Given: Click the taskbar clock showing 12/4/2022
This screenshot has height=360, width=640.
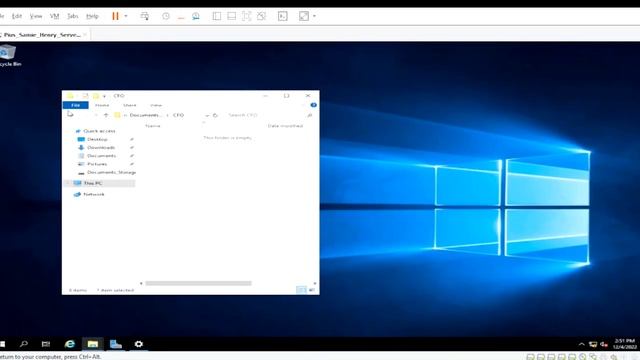Looking at the screenshot, I should [625, 344].
